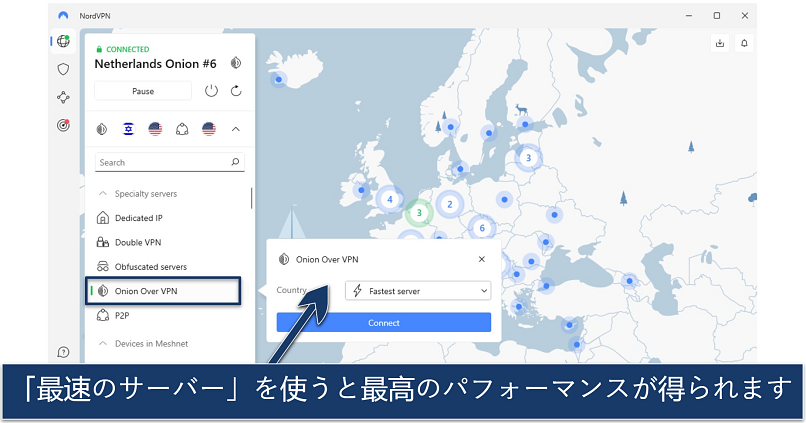Open the Fastest server country dropdown
This screenshot has width=806, height=423.
[x=418, y=290]
